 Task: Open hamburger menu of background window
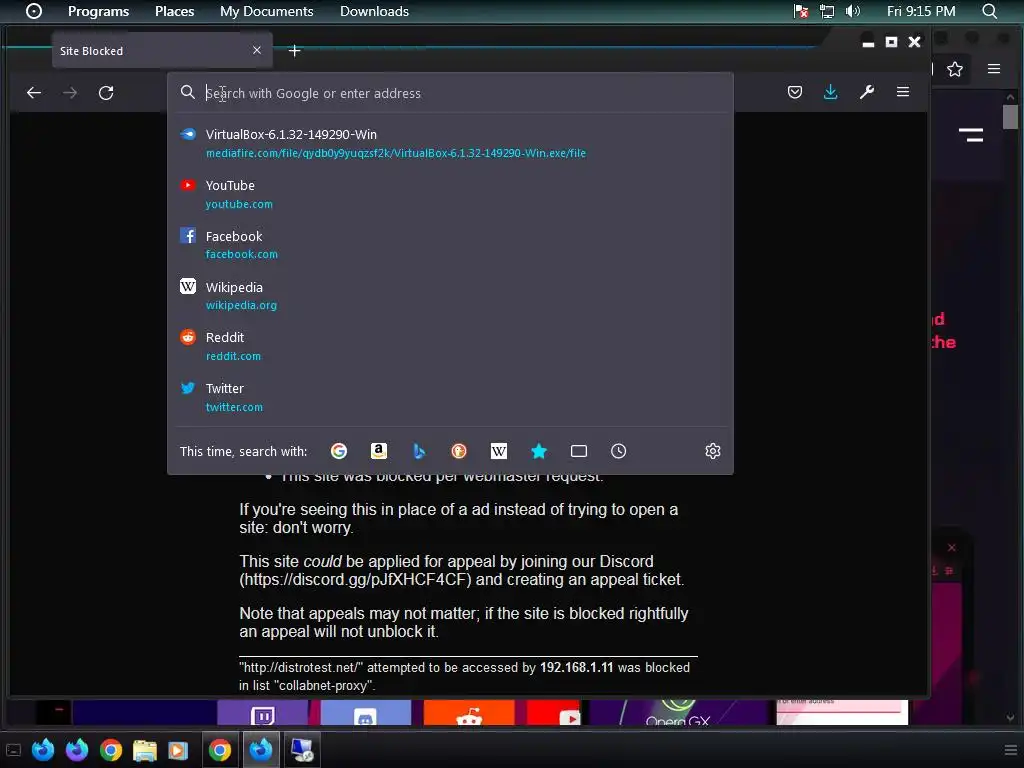coord(994,69)
